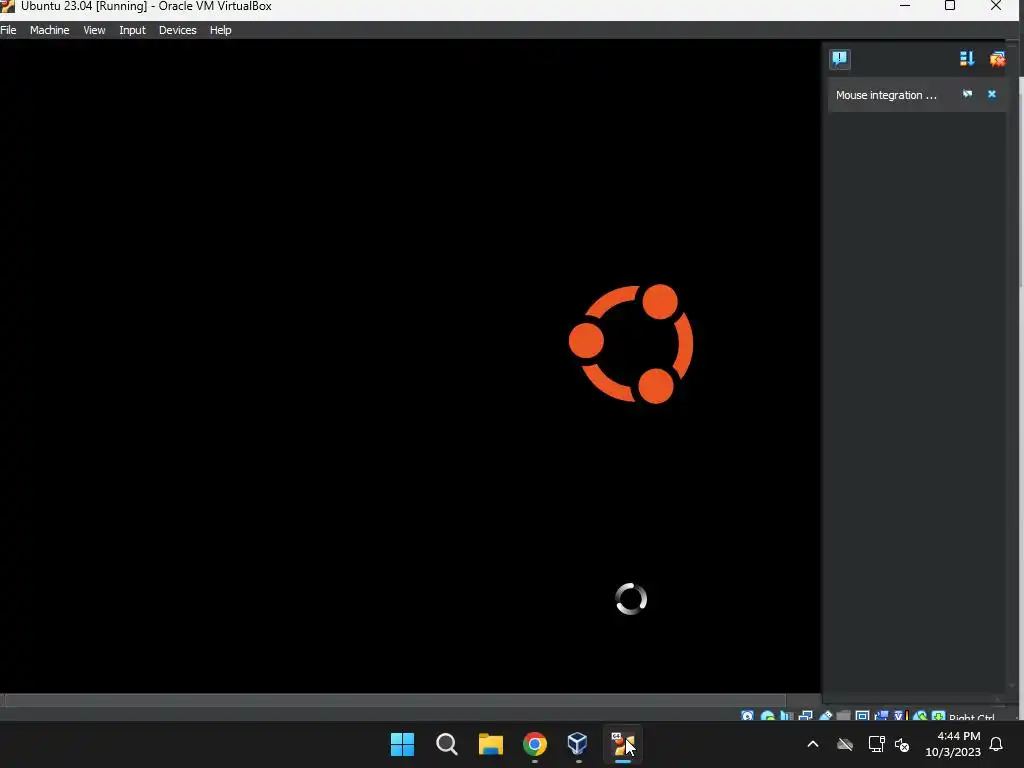Open Windows taskbar Search

tap(447, 744)
